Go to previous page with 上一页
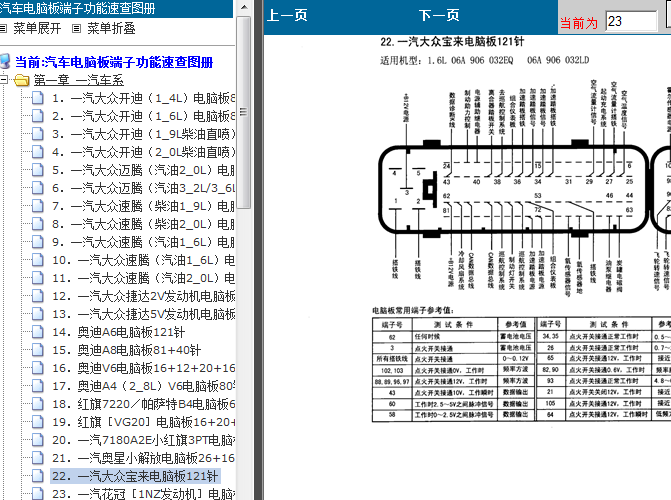671x500 pixels. click(x=287, y=16)
